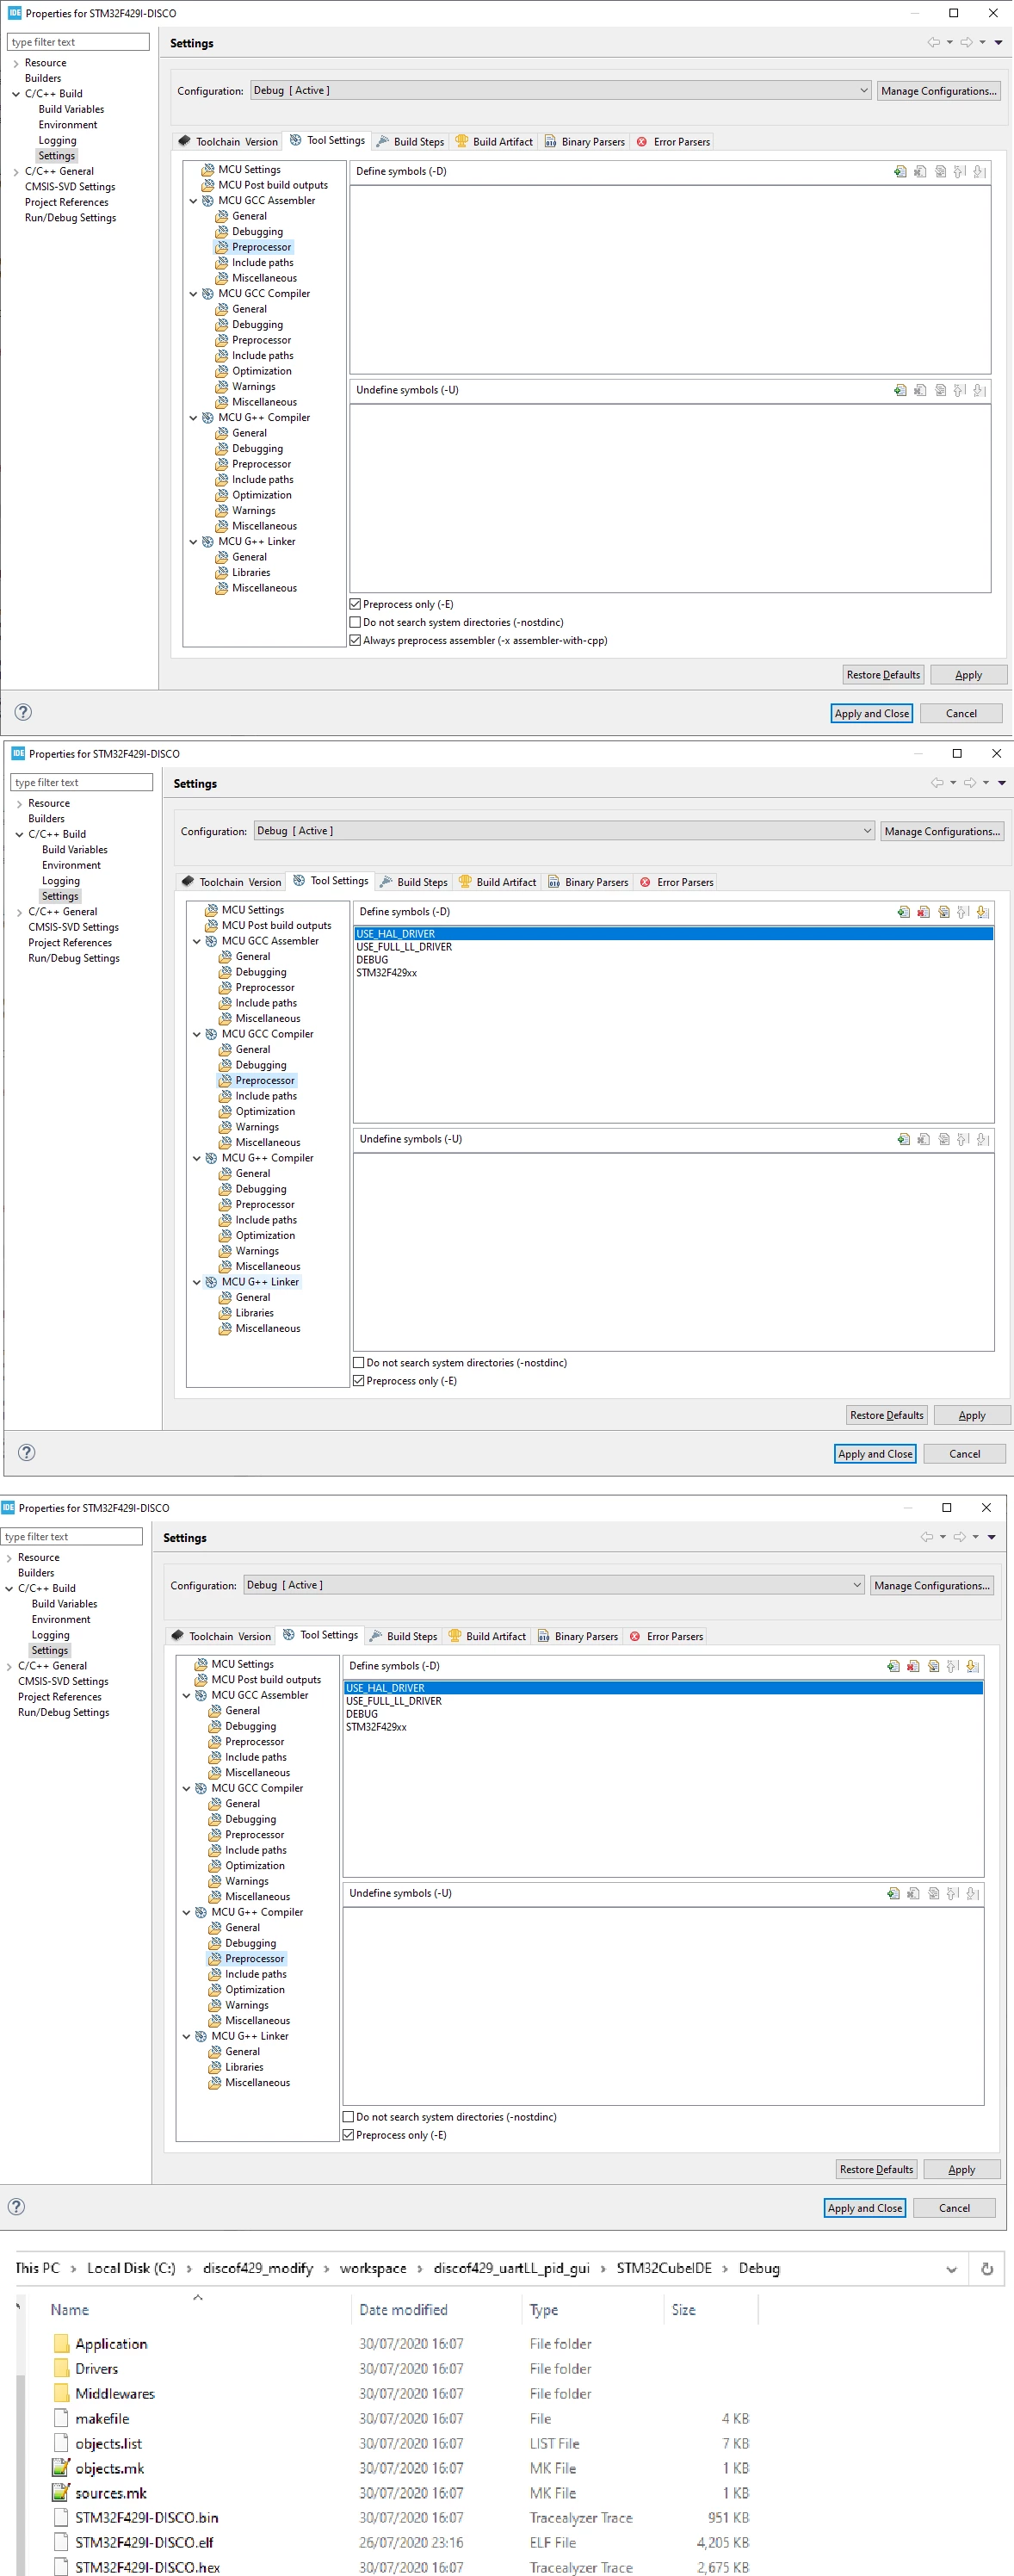Viewport: 1014px width, 2576px height.
Task: Open Configuration Debug combo box in top dialog
Action: point(560,90)
